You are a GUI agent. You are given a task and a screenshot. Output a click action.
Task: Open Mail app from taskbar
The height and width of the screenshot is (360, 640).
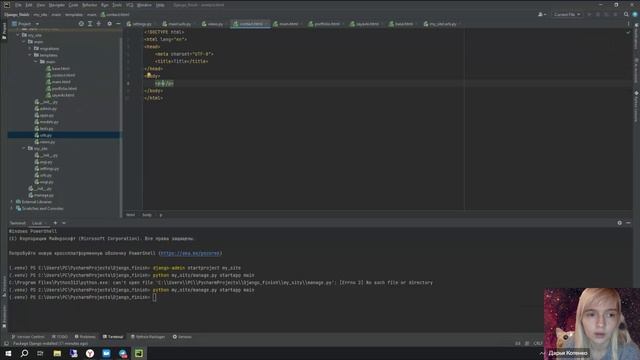106,353
